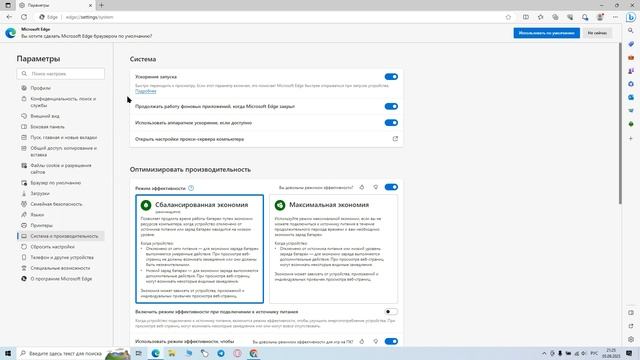Click the settings search field

[61, 74]
